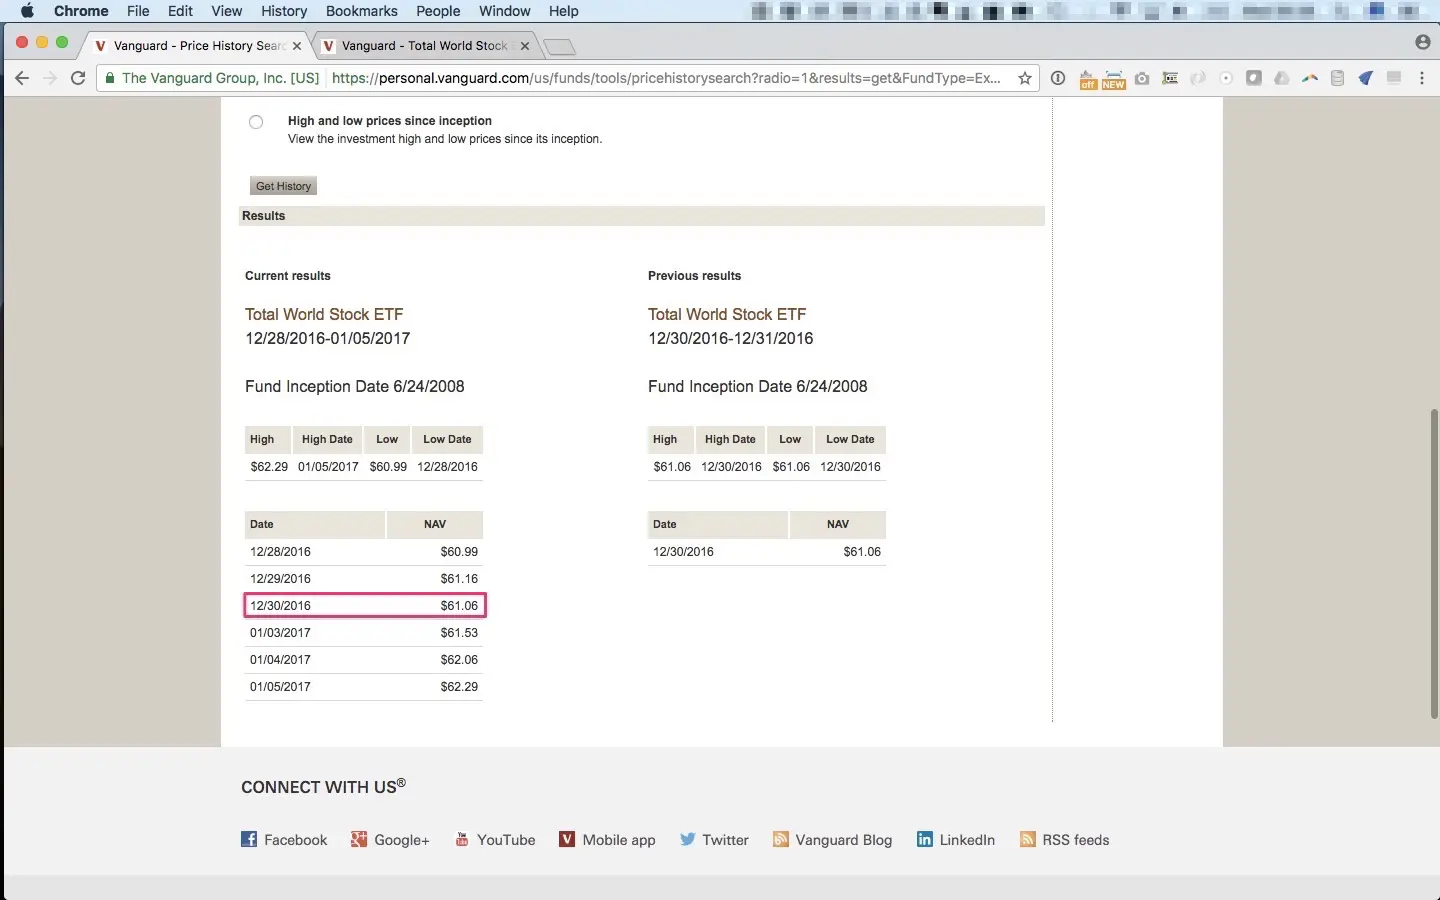Open Total World Stock ETF under Current results

[x=324, y=314]
